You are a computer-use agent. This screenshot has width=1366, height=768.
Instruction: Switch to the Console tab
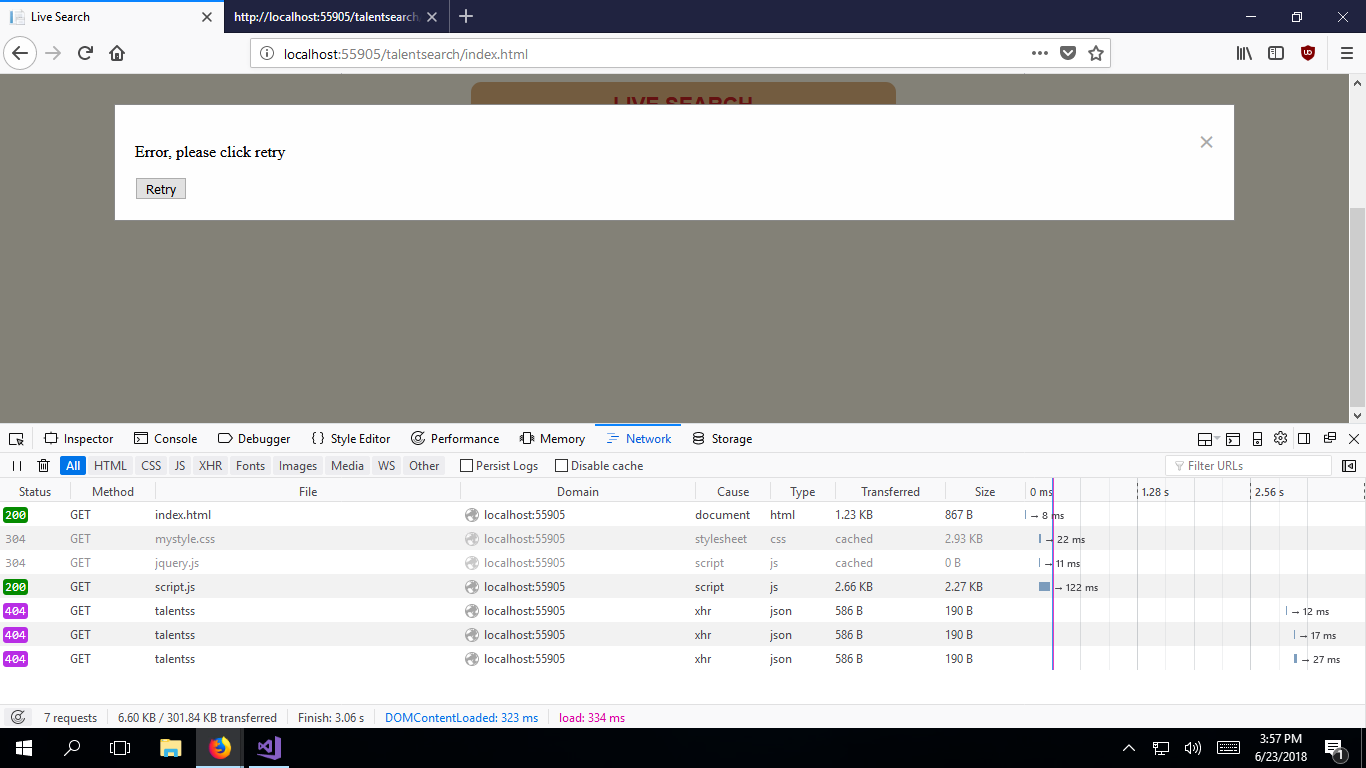coord(165,439)
